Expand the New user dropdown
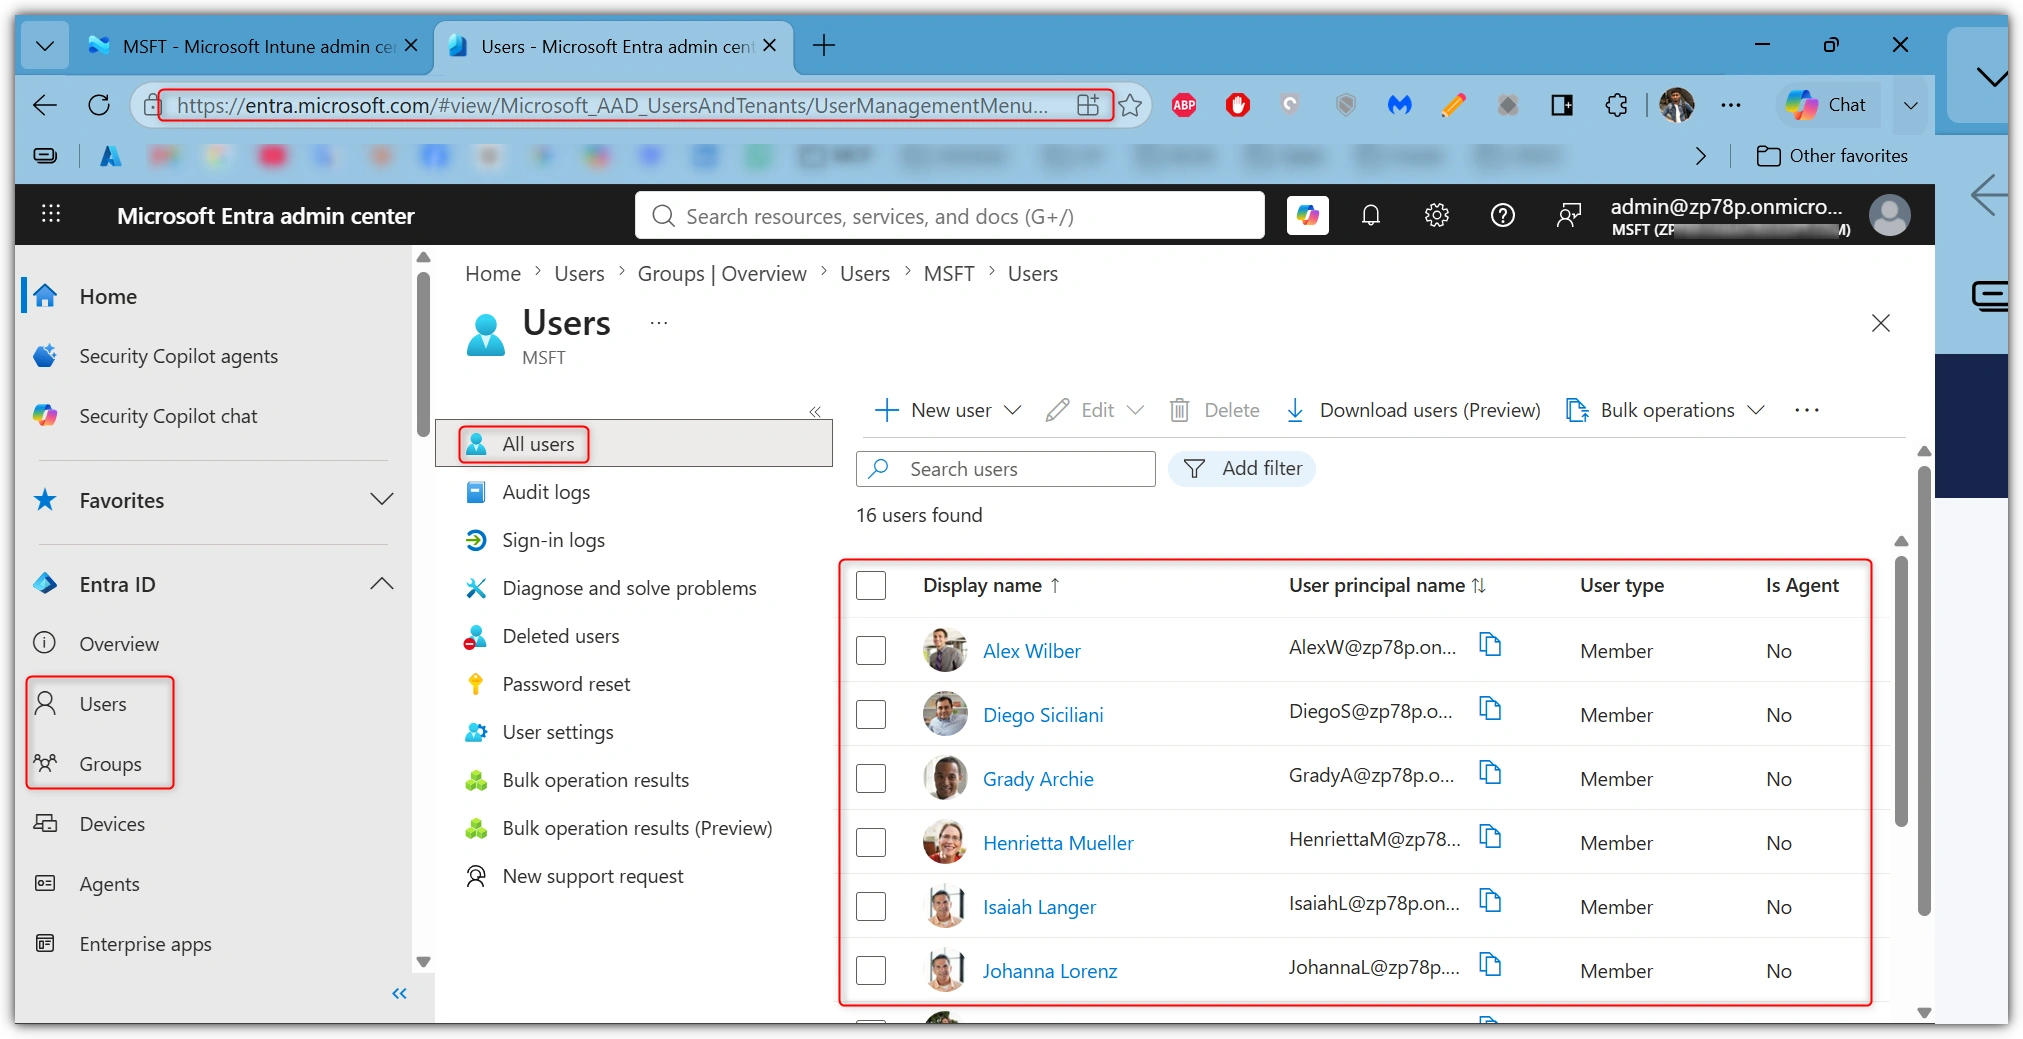2023x1039 pixels. point(1013,410)
